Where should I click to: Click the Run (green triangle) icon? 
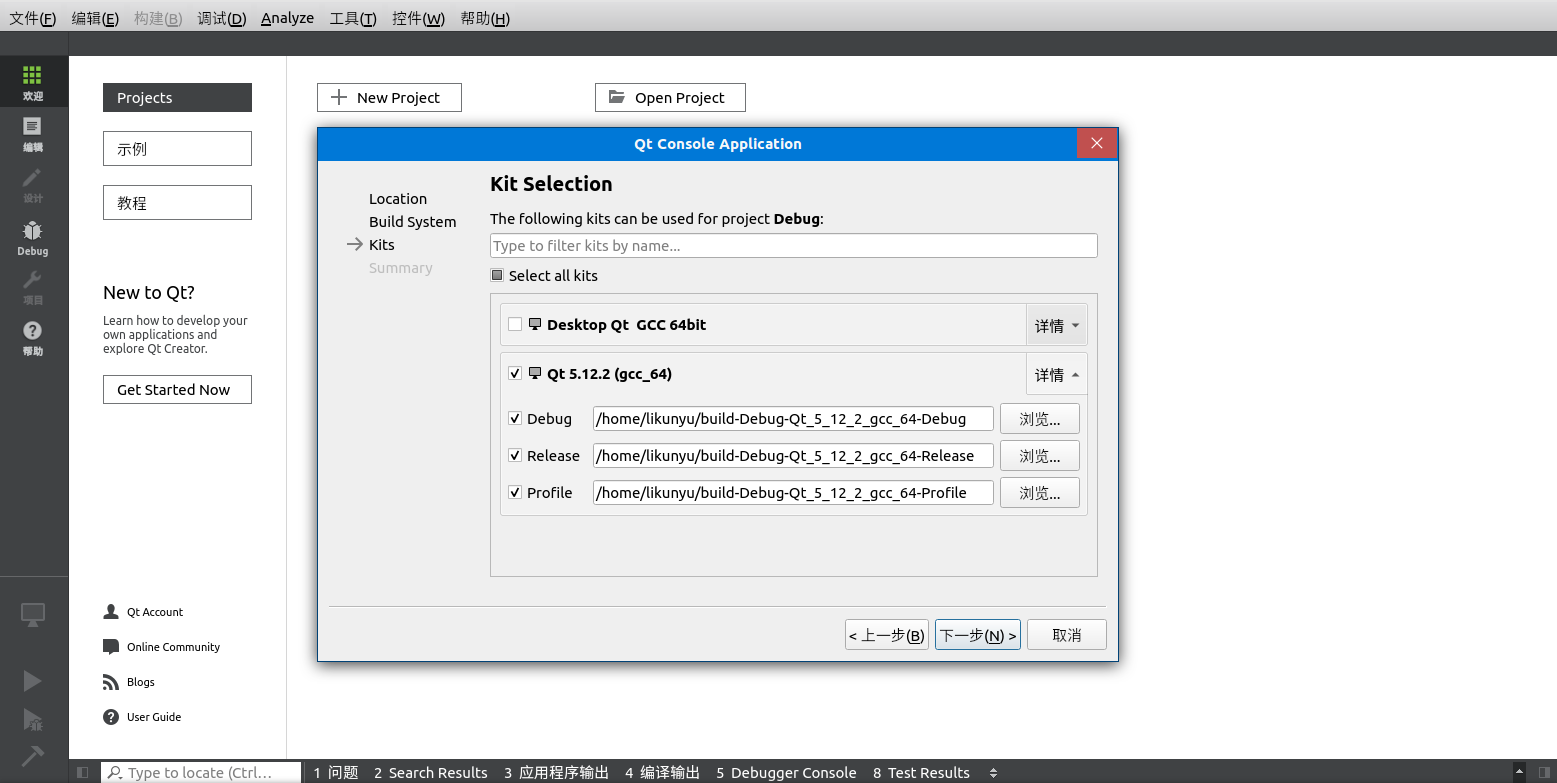(33, 680)
